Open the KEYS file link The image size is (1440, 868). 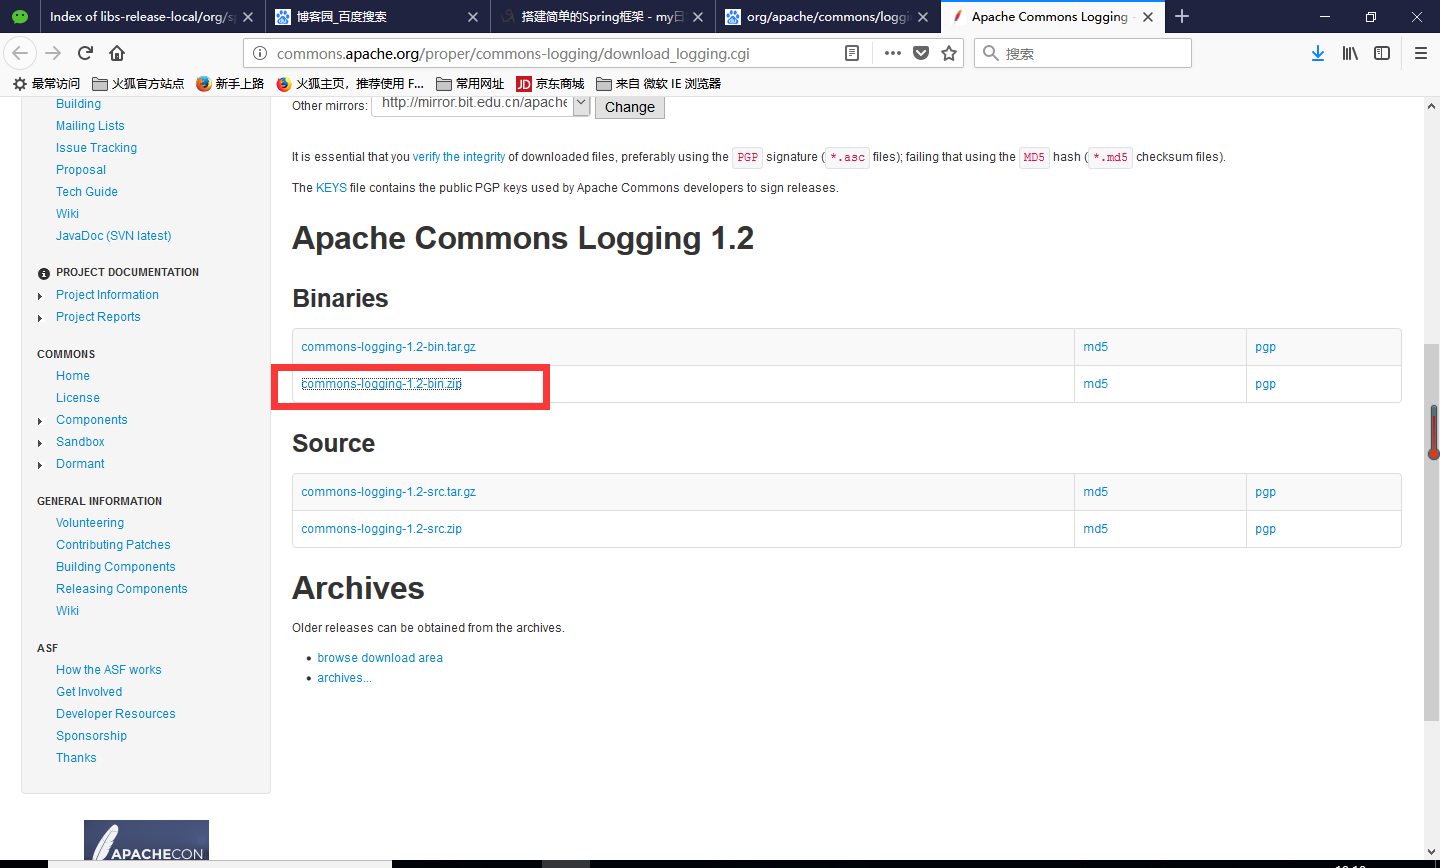pyautogui.click(x=331, y=188)
